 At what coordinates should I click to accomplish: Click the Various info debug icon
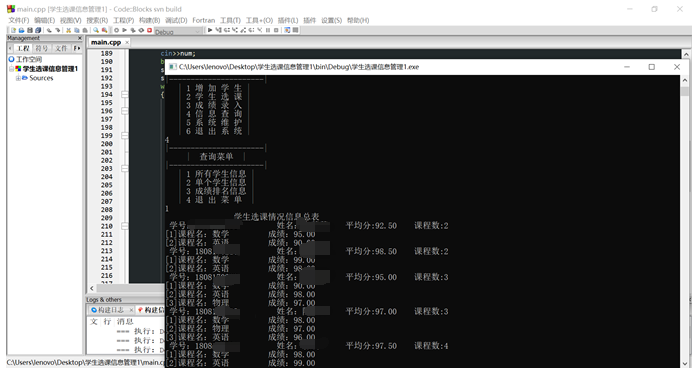point(295,30)
